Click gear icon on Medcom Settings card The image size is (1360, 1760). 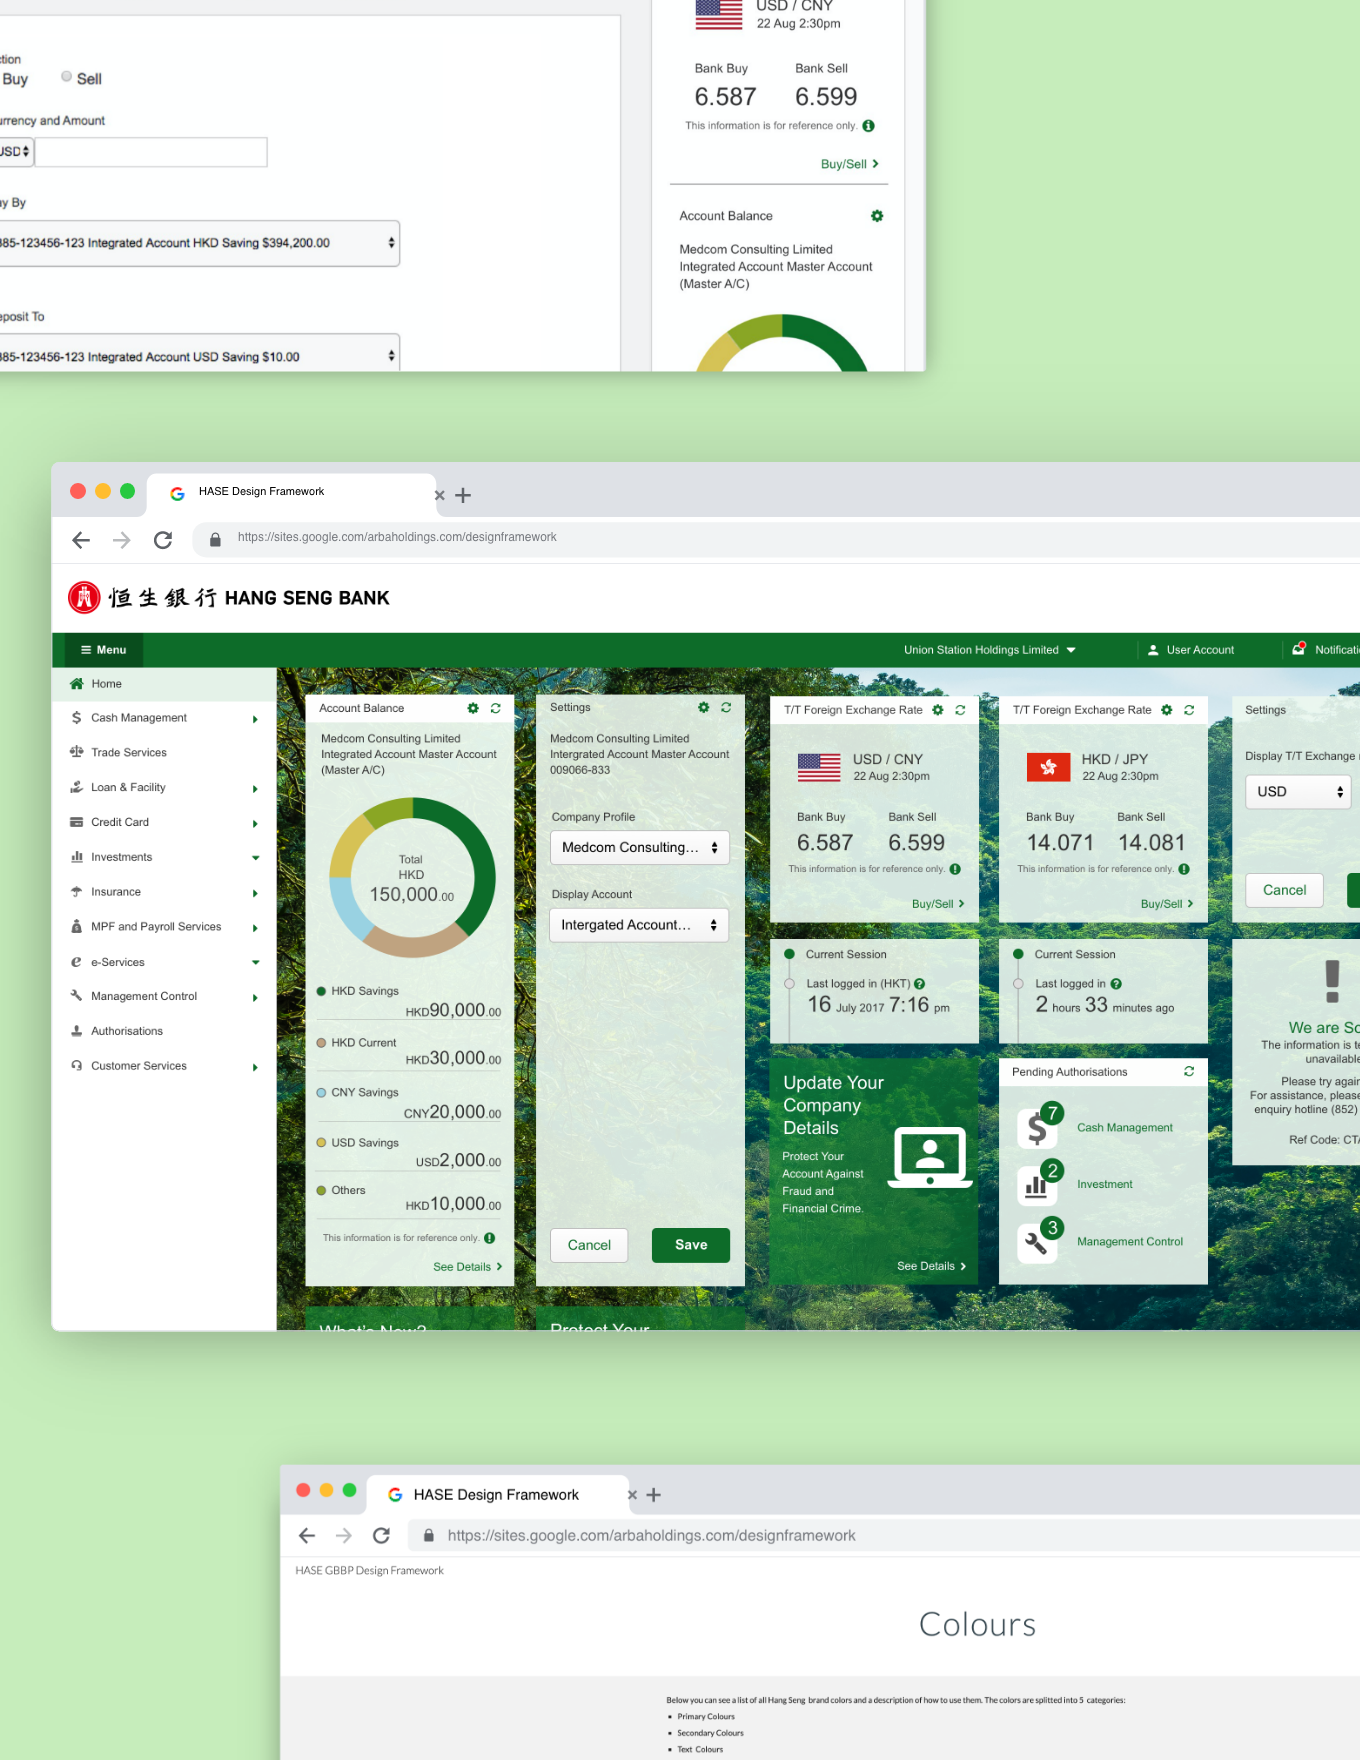coord(704,707)
